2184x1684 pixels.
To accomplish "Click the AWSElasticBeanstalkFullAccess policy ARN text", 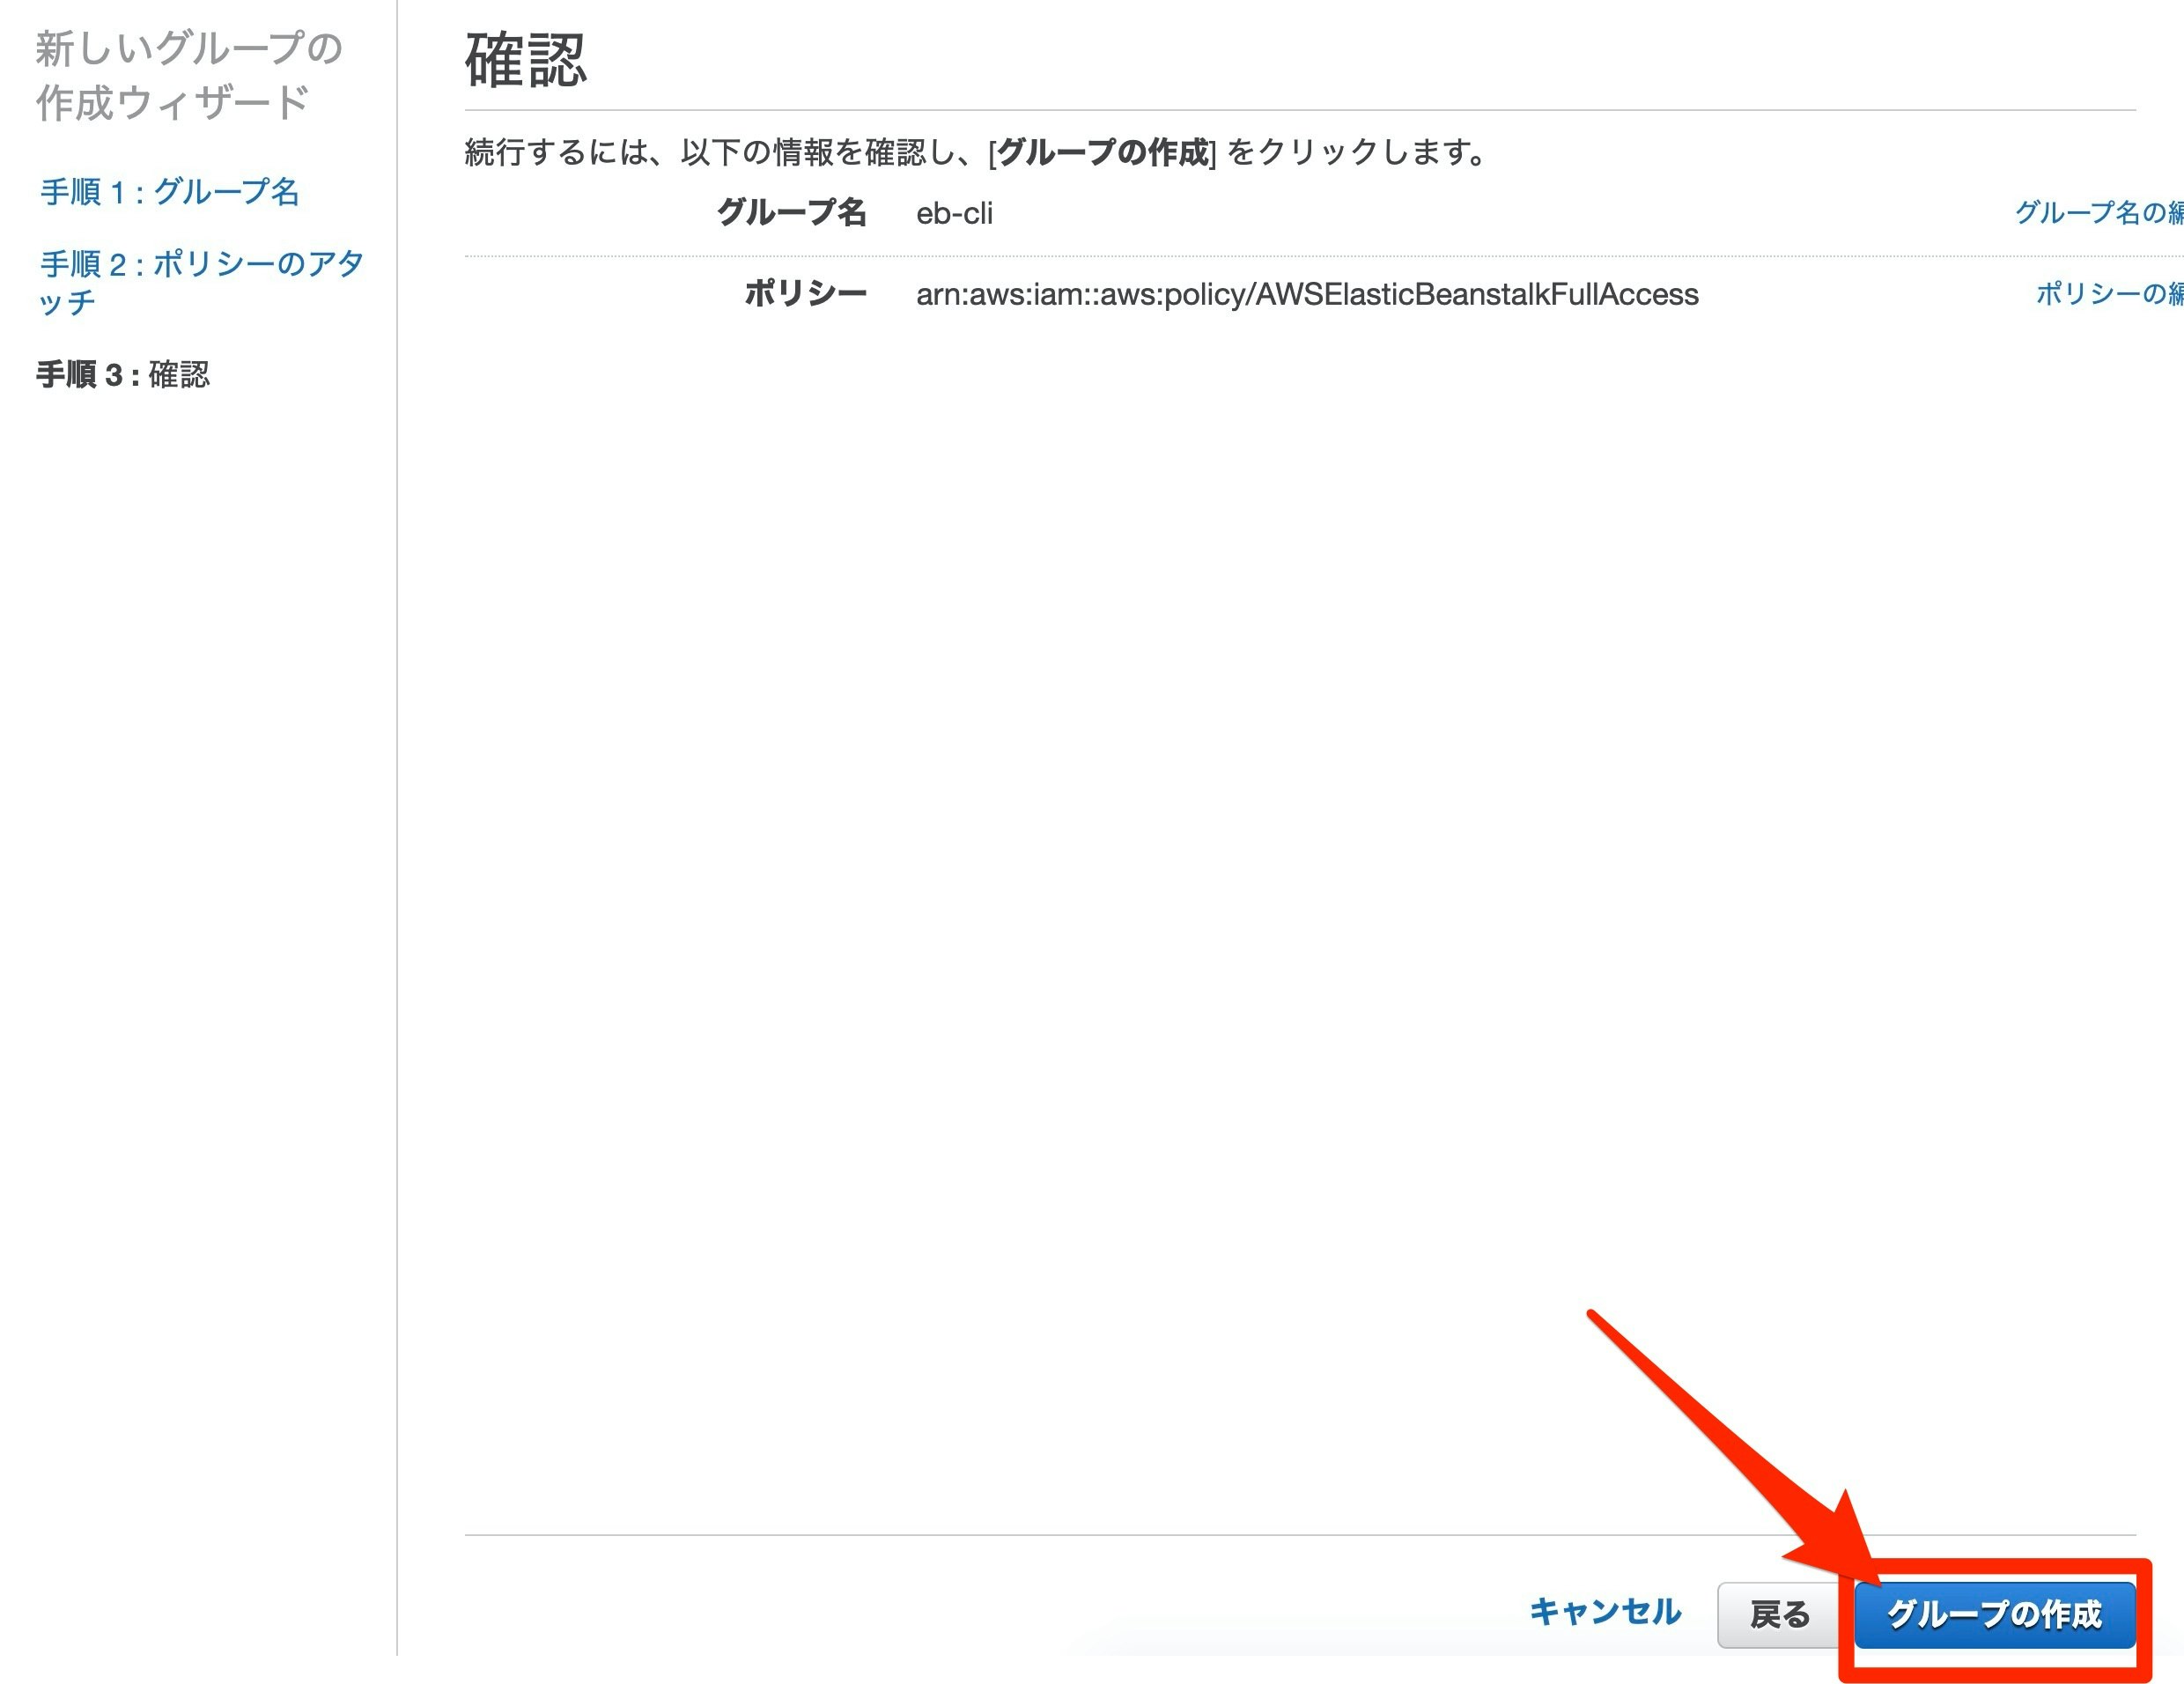I will pos(1306,294).
